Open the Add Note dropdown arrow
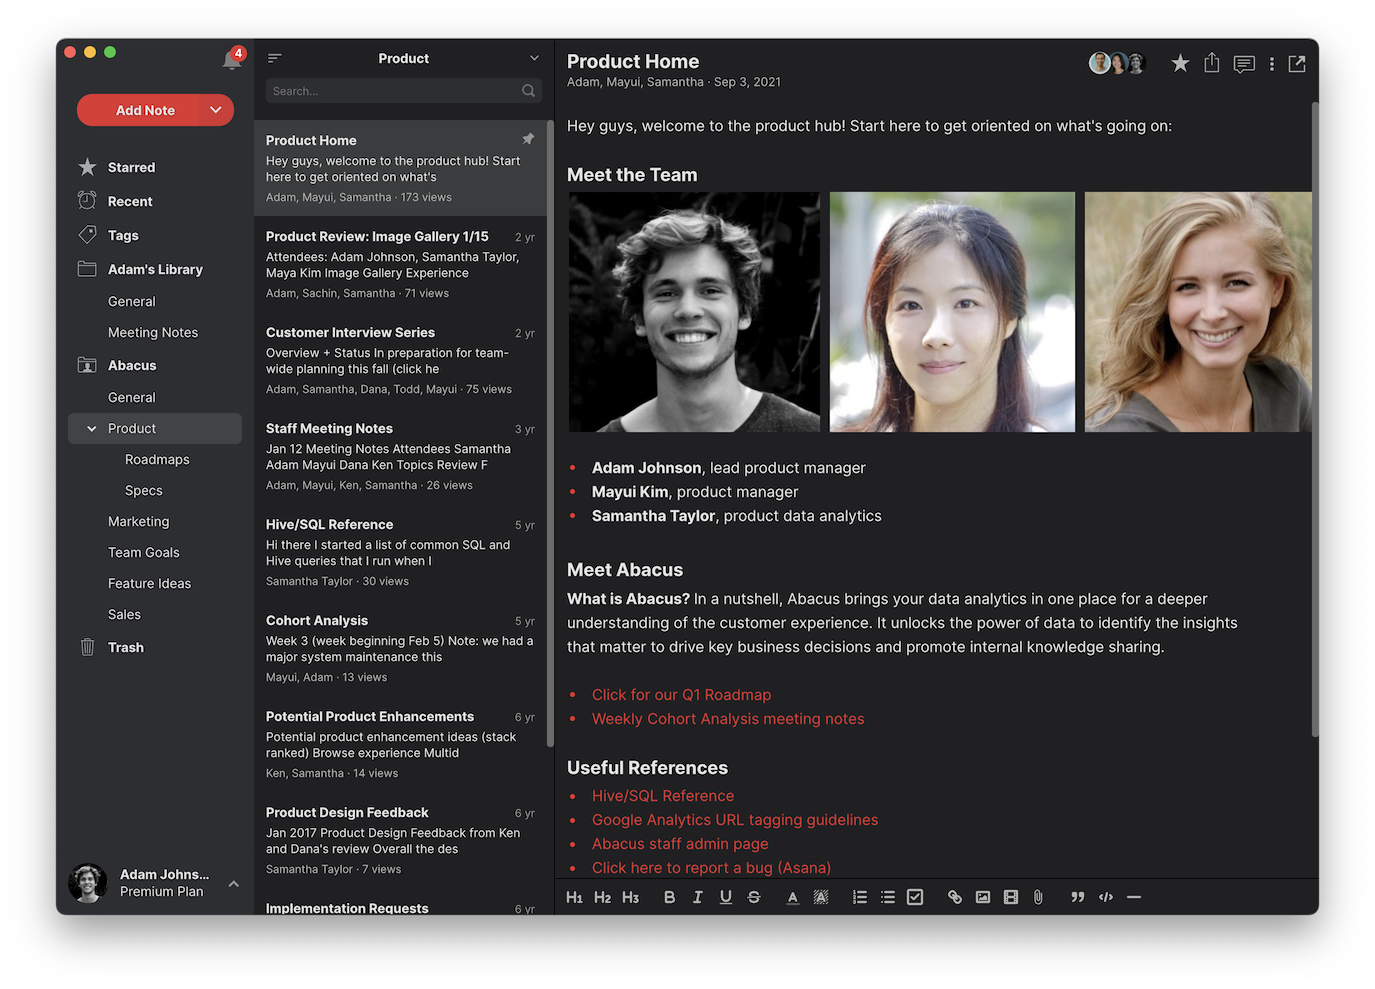 pyautogui.click(x=216, y=110)
